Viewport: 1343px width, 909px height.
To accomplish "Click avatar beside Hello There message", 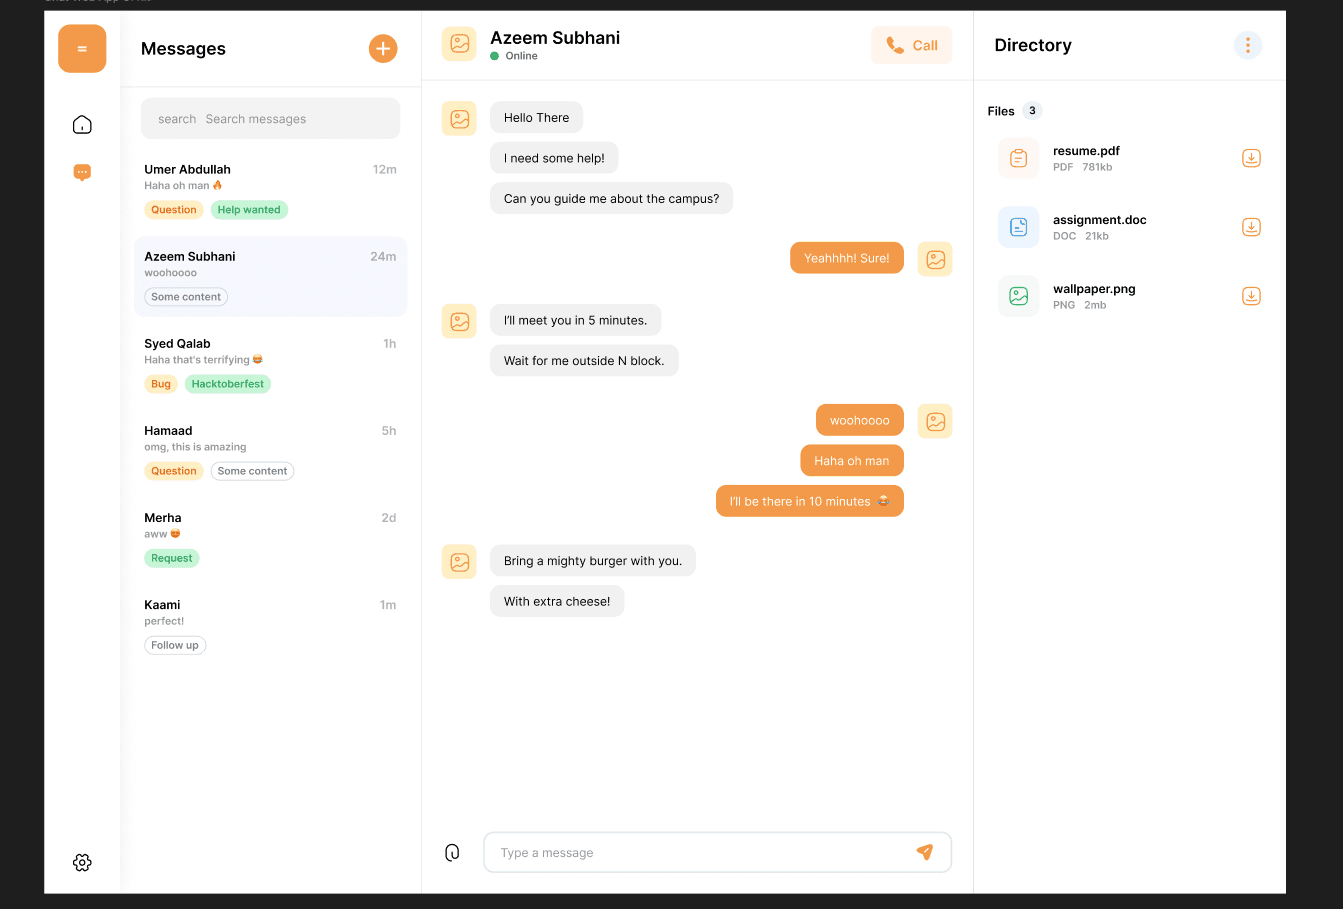I will point(459,118).
